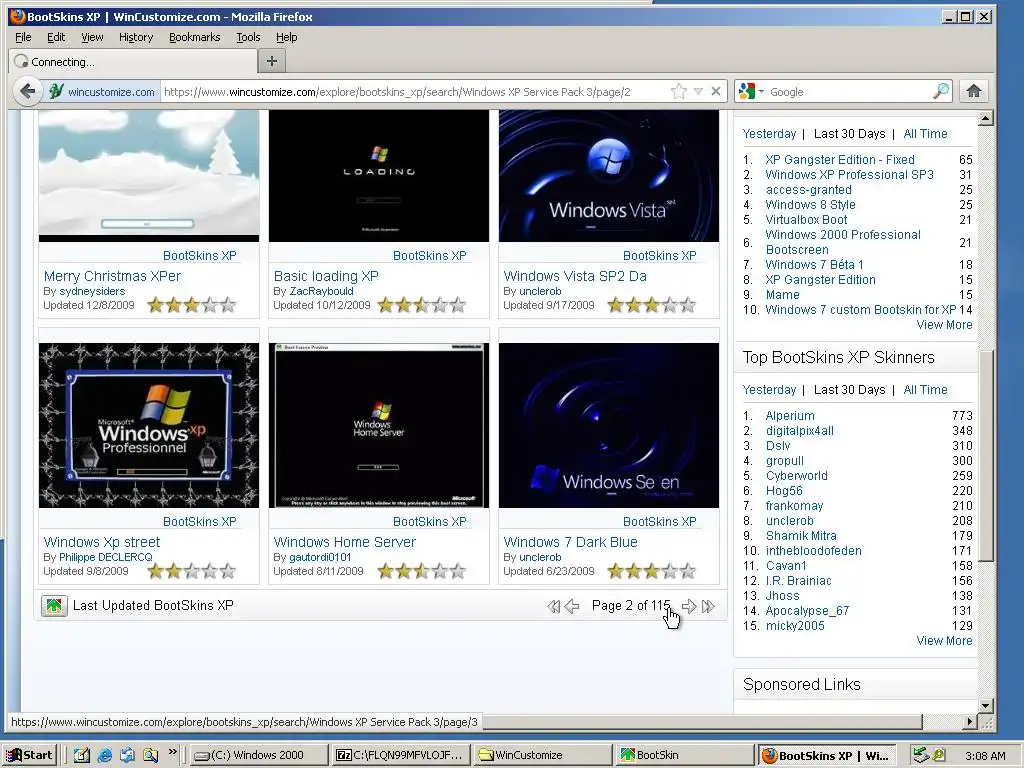1024x768 pixels.
Task: Click star rating of Merry Christmas XPer
Action: 191,305
